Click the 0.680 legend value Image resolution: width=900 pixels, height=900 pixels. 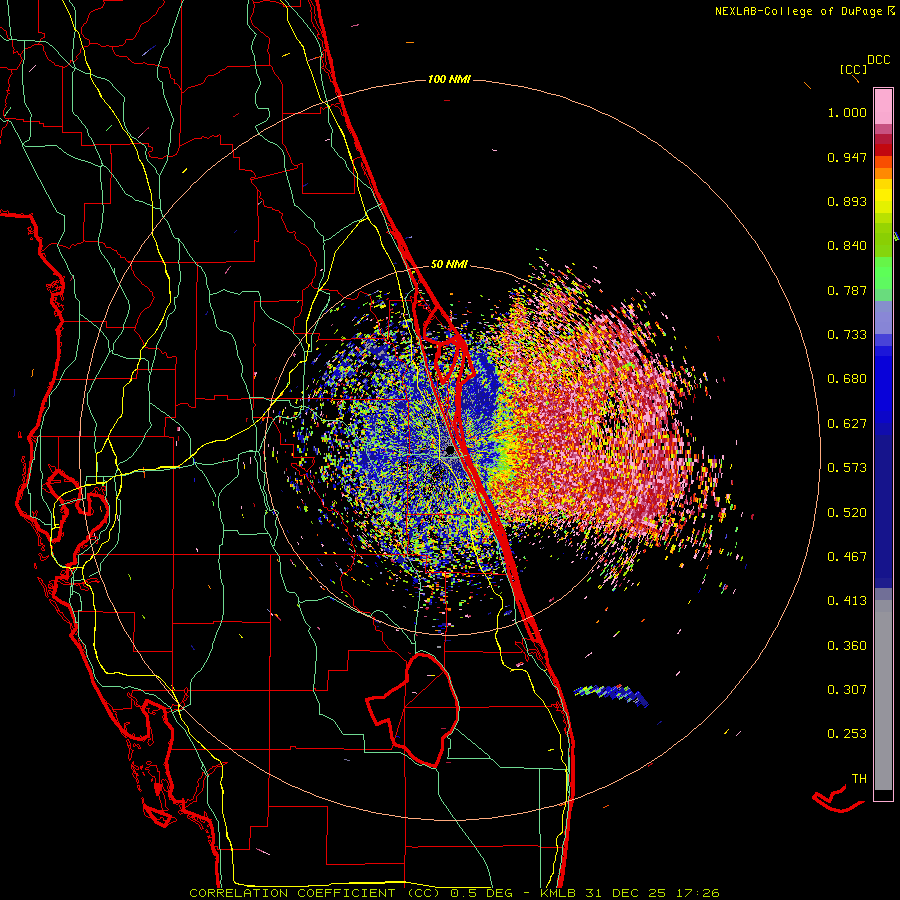(x=847, y=379)
